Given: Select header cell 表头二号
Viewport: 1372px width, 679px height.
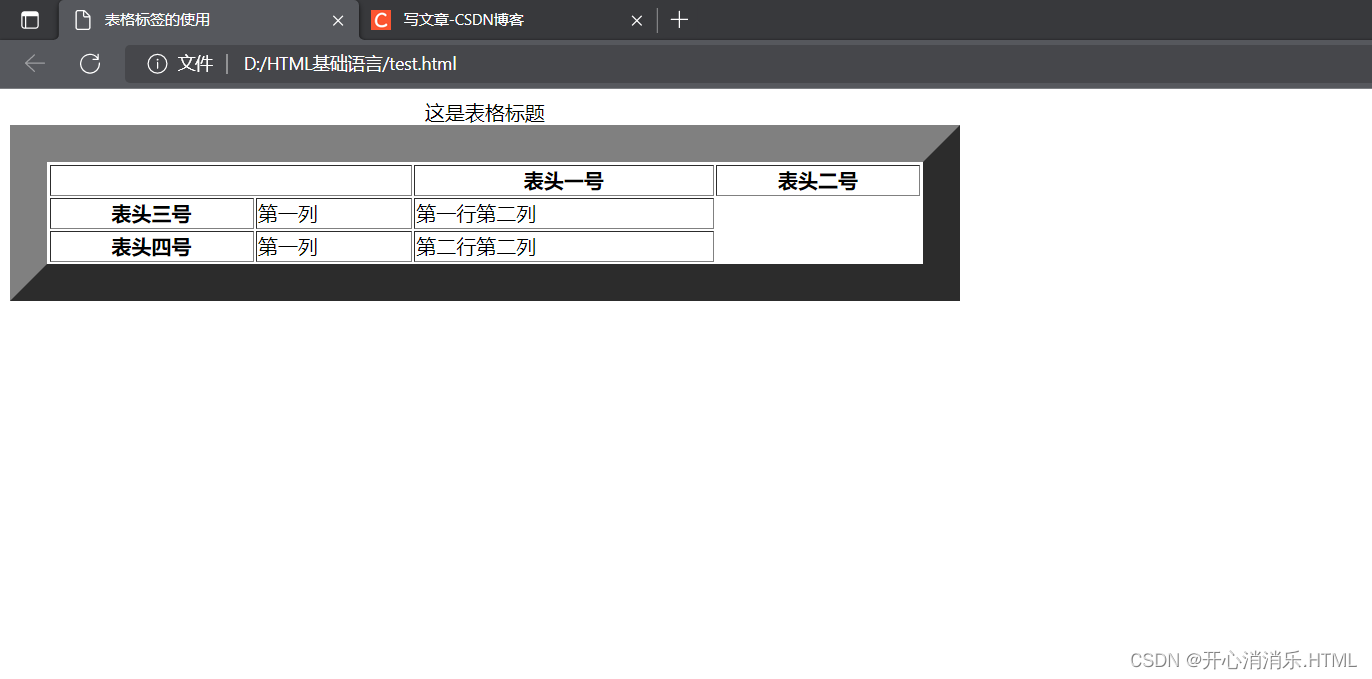Looking at the screenshot, I should pyautogui.click(x=818, y=181).
